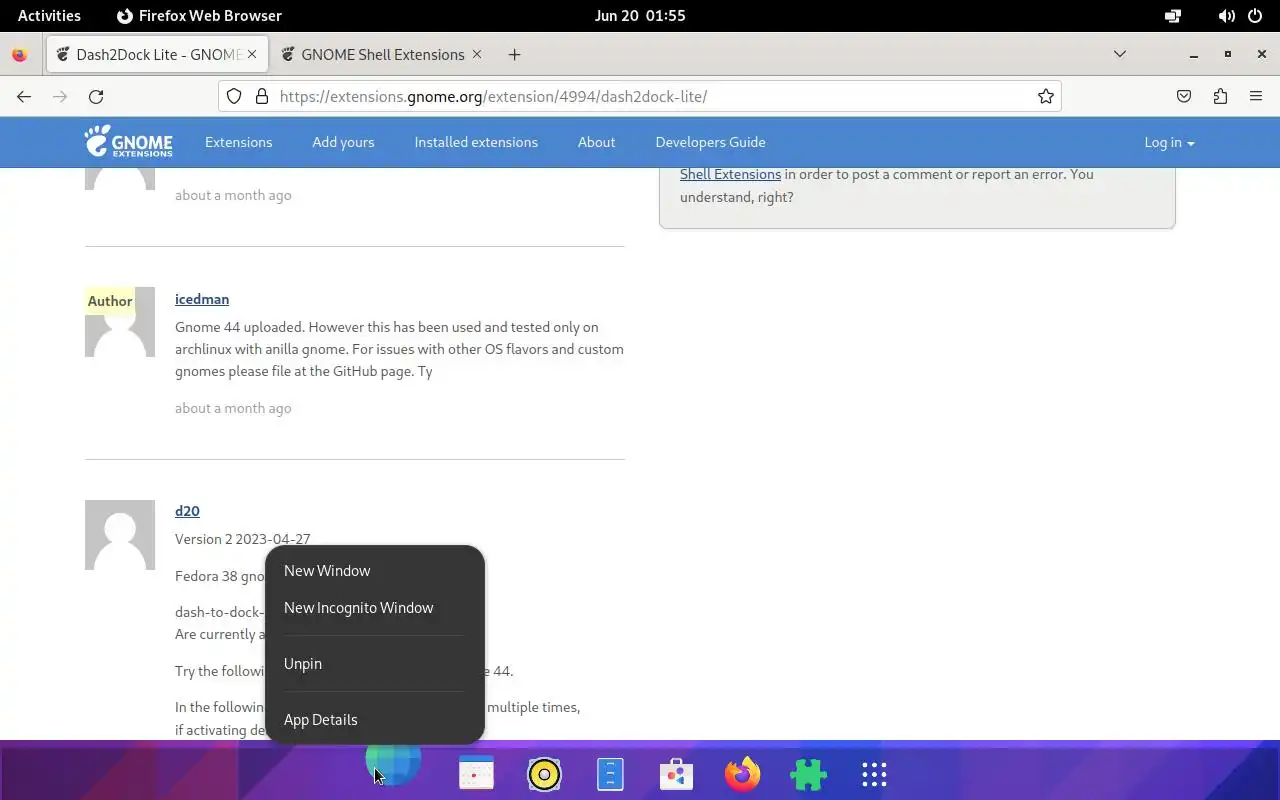
Task: List all tabs dropdown arrow
Action: pos(1120,54)
